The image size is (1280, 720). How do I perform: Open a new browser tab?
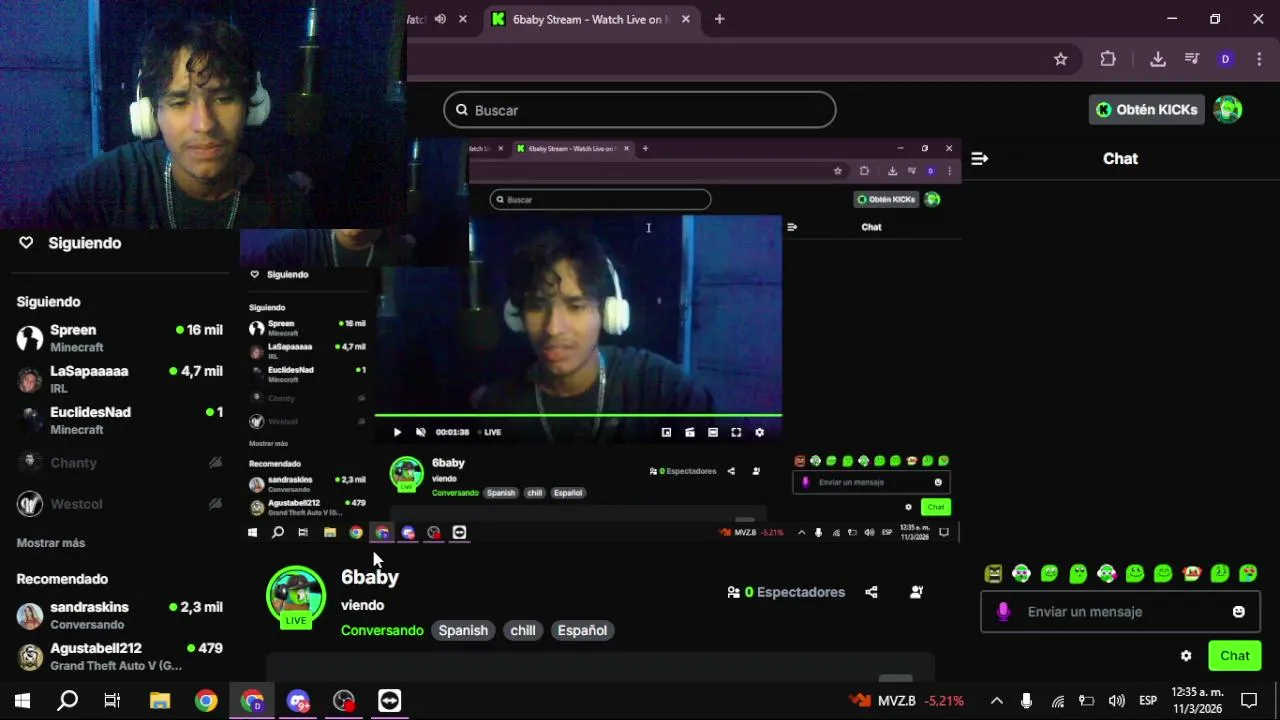[719, 19]
